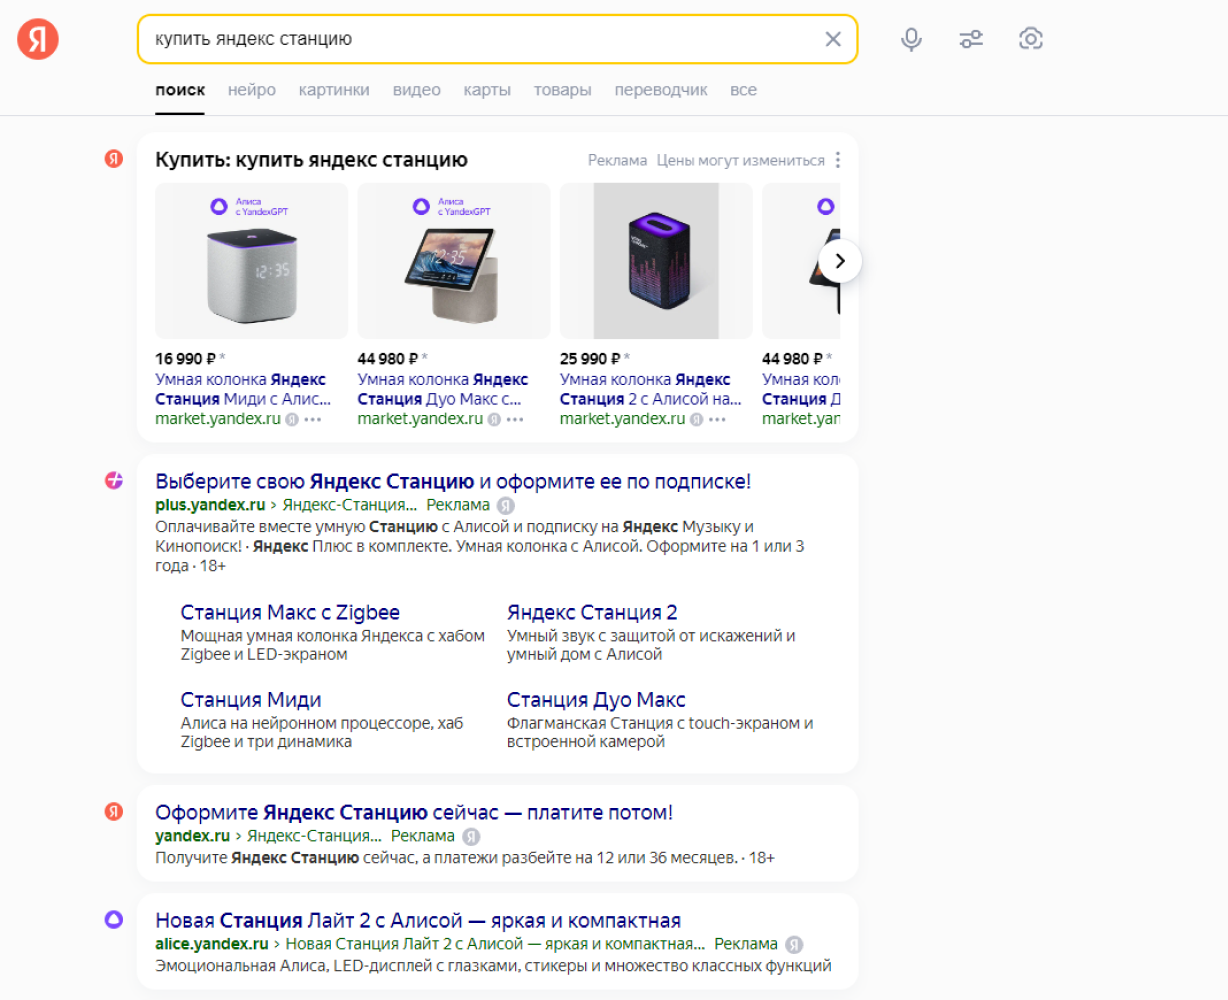Click the Yandex badge after yandex.ru Реклама

[471, 837]
